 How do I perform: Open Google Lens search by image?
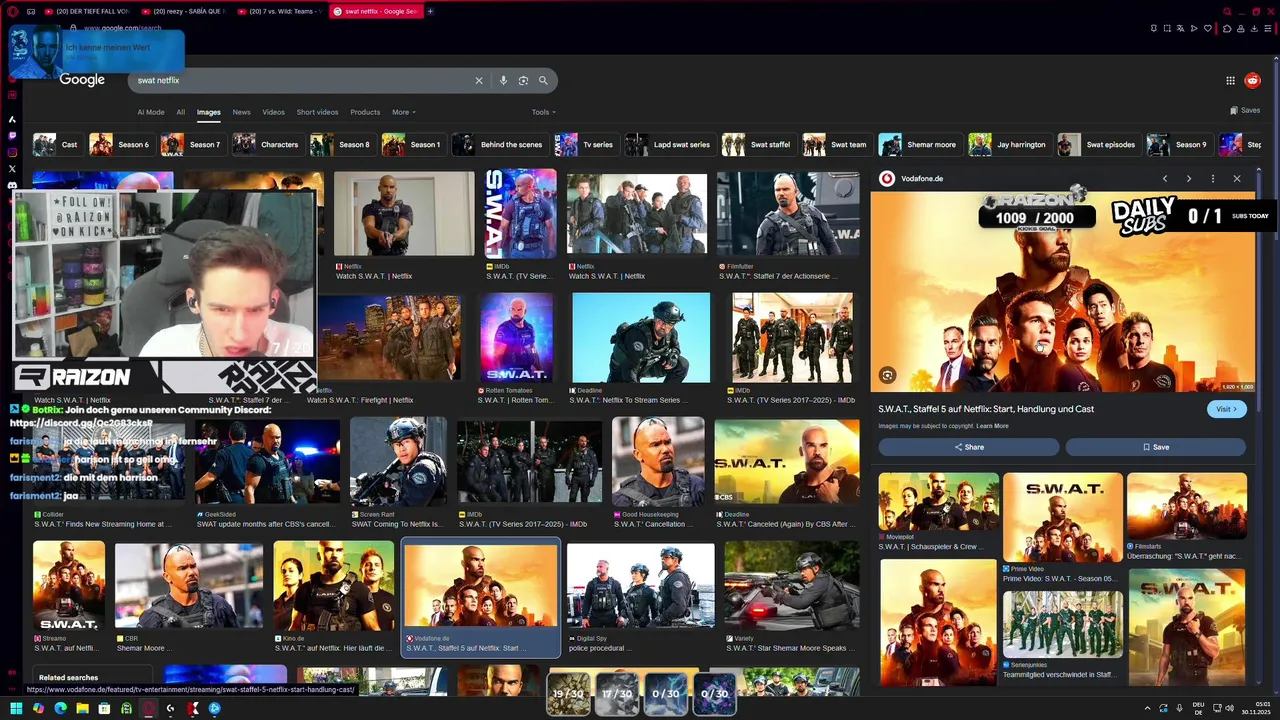click(523, 81)
